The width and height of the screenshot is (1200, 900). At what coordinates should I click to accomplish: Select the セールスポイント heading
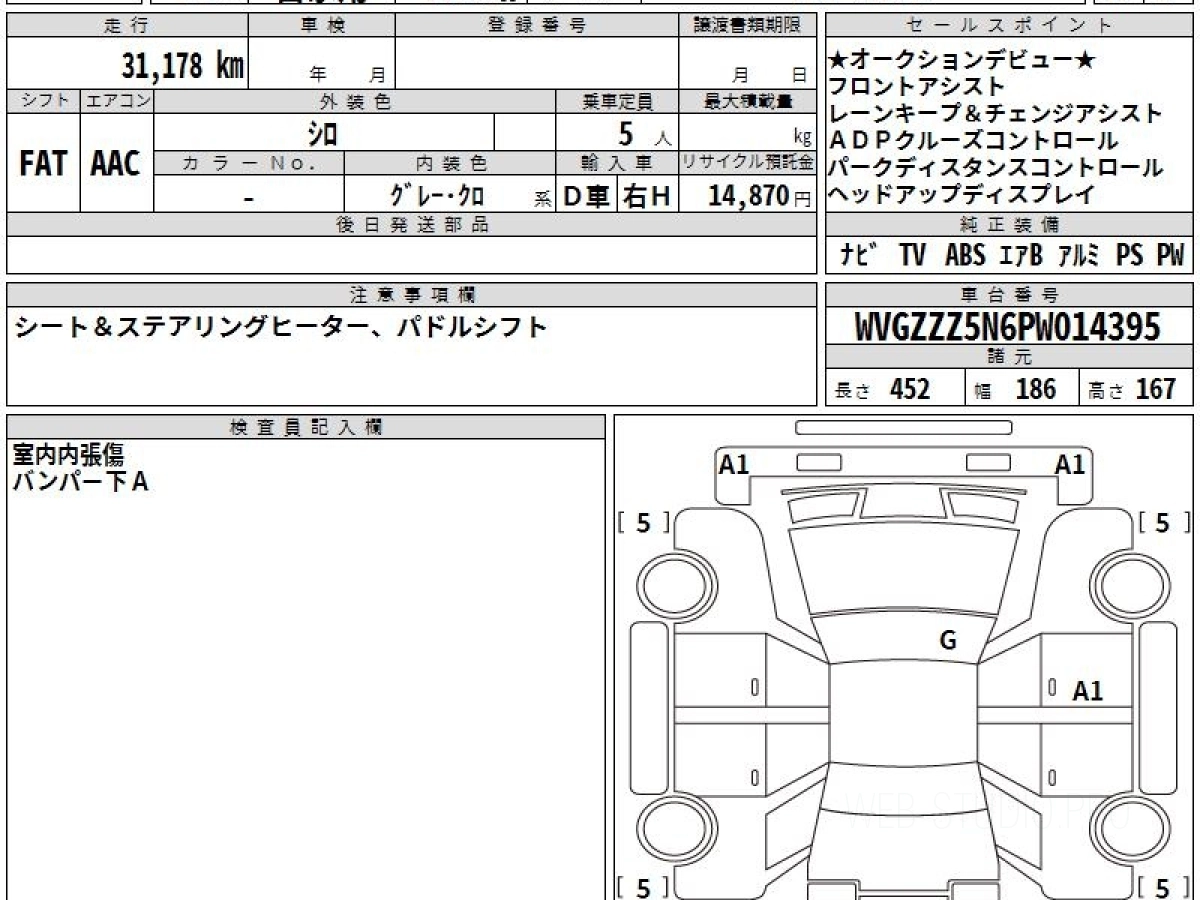coord(1010,27)
